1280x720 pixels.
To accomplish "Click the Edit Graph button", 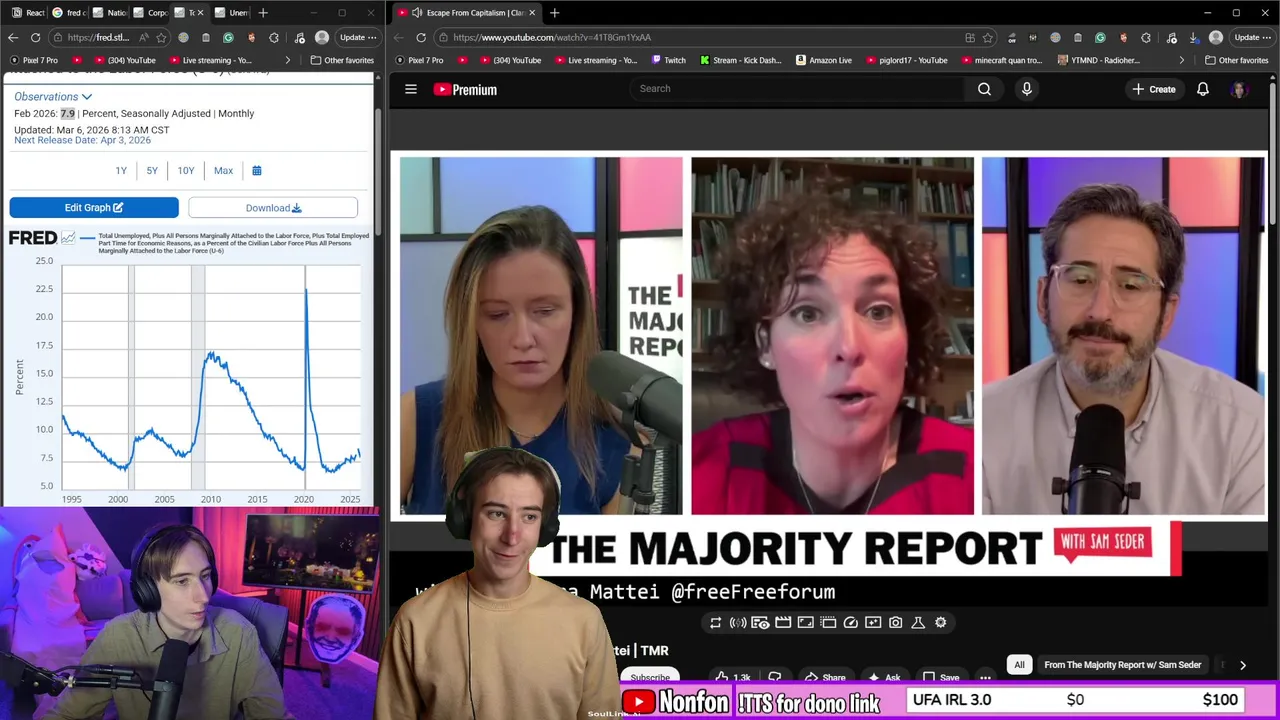I will coord(94,208).
